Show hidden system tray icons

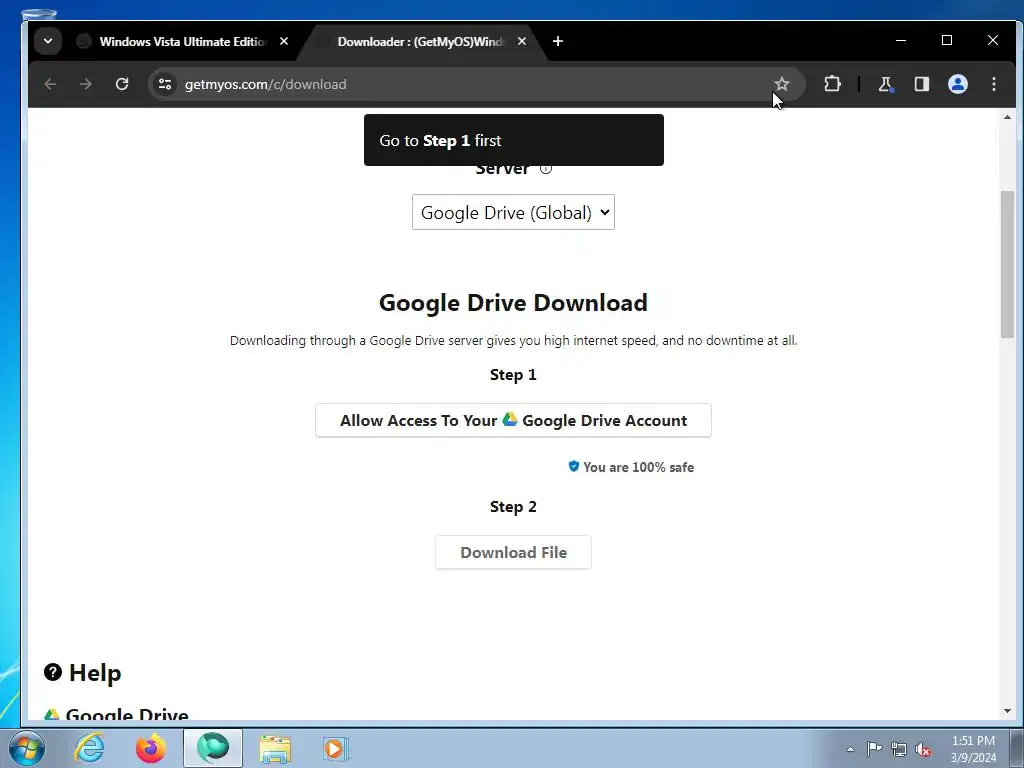coord(850,749)
